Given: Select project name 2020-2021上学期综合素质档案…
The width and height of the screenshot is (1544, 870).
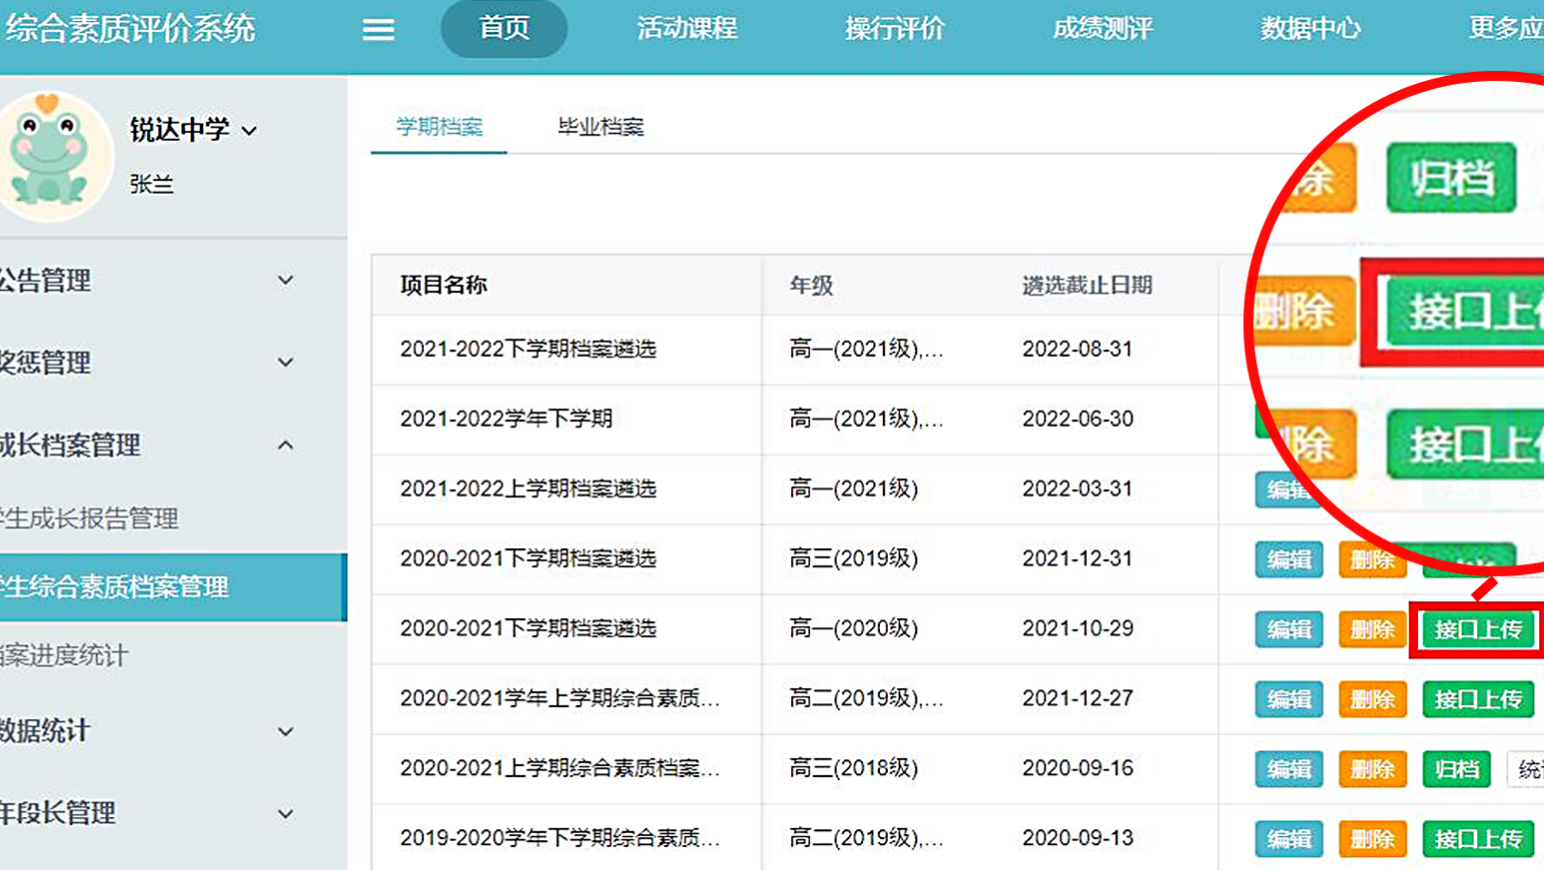Looking at the screenshot, I should pyautogui.click(x=560, y=768).
